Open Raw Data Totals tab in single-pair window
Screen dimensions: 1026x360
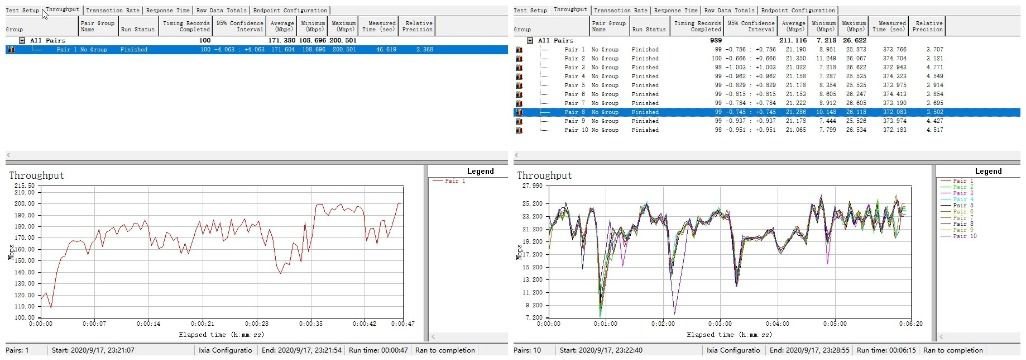coord(221,10)
